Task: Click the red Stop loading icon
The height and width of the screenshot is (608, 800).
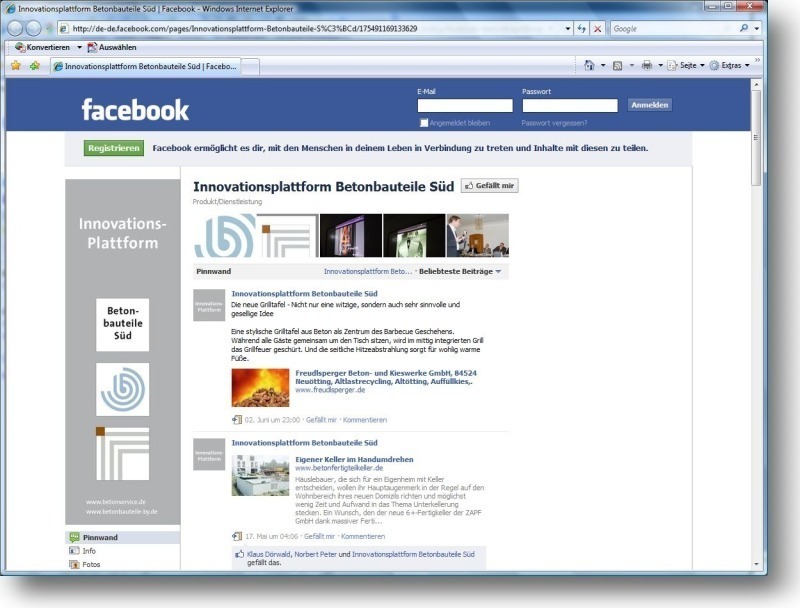Action: coord(597,29)
